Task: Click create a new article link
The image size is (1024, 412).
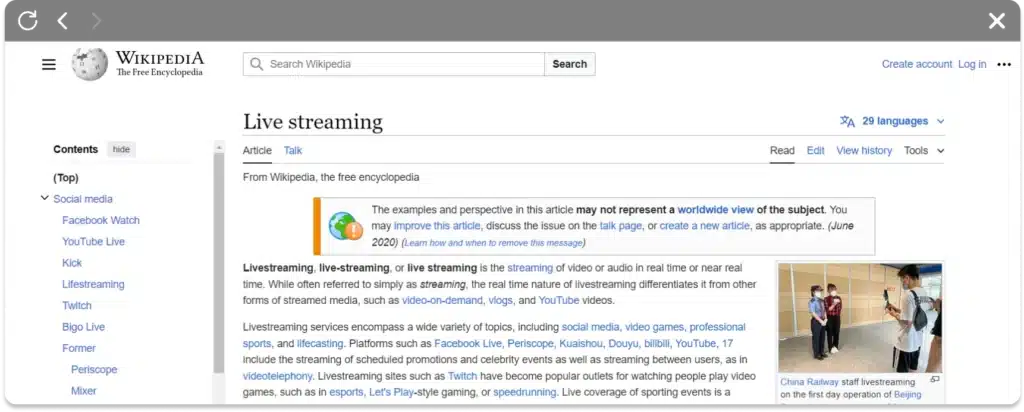Action: [x=704, y=226]
